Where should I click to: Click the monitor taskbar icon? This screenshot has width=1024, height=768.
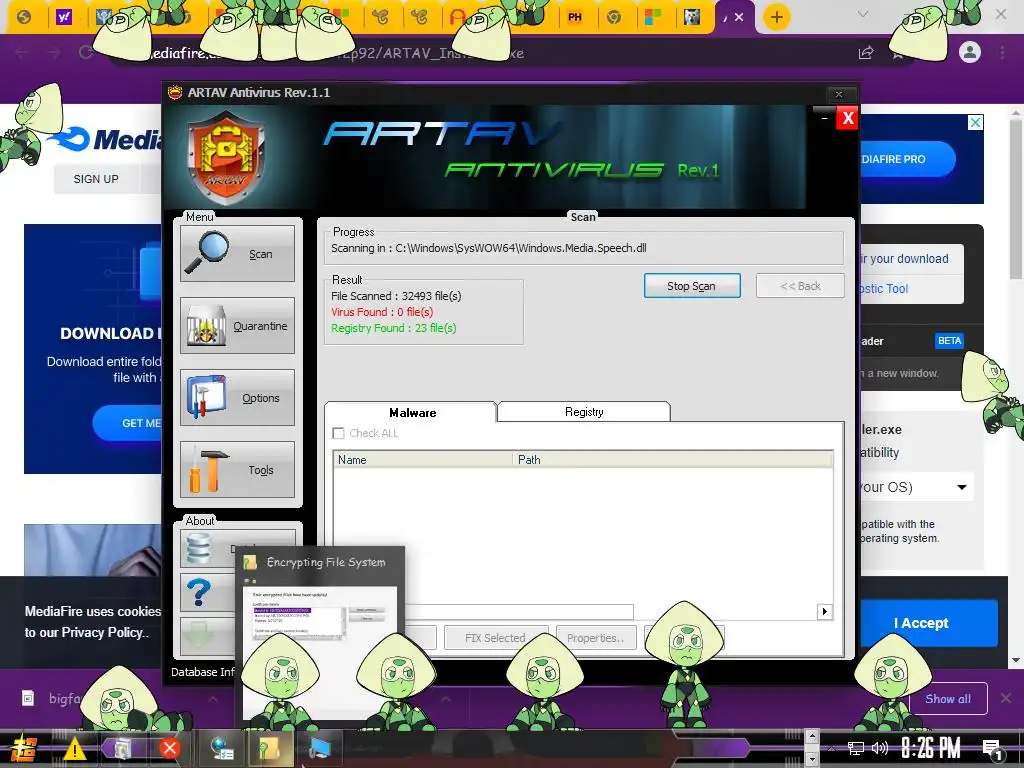tap(320, 748)
